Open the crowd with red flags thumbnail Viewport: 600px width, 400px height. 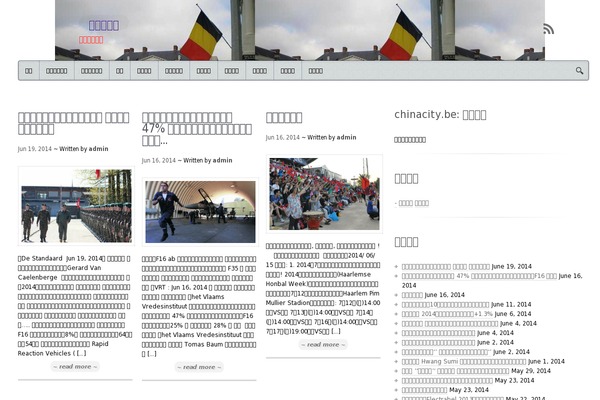(x=324, y=194)
